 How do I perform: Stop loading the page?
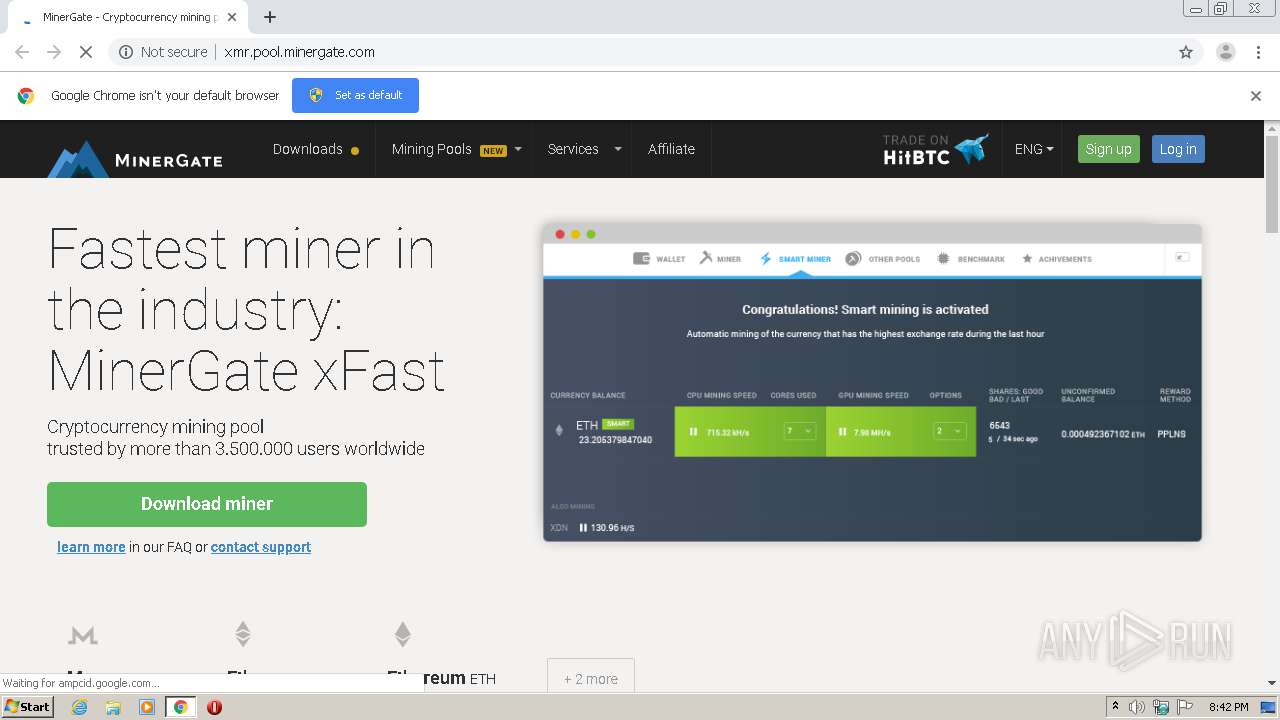(86, 52)
